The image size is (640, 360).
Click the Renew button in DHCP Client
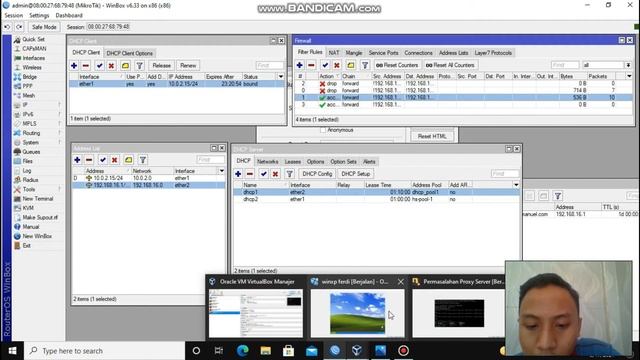188,65
